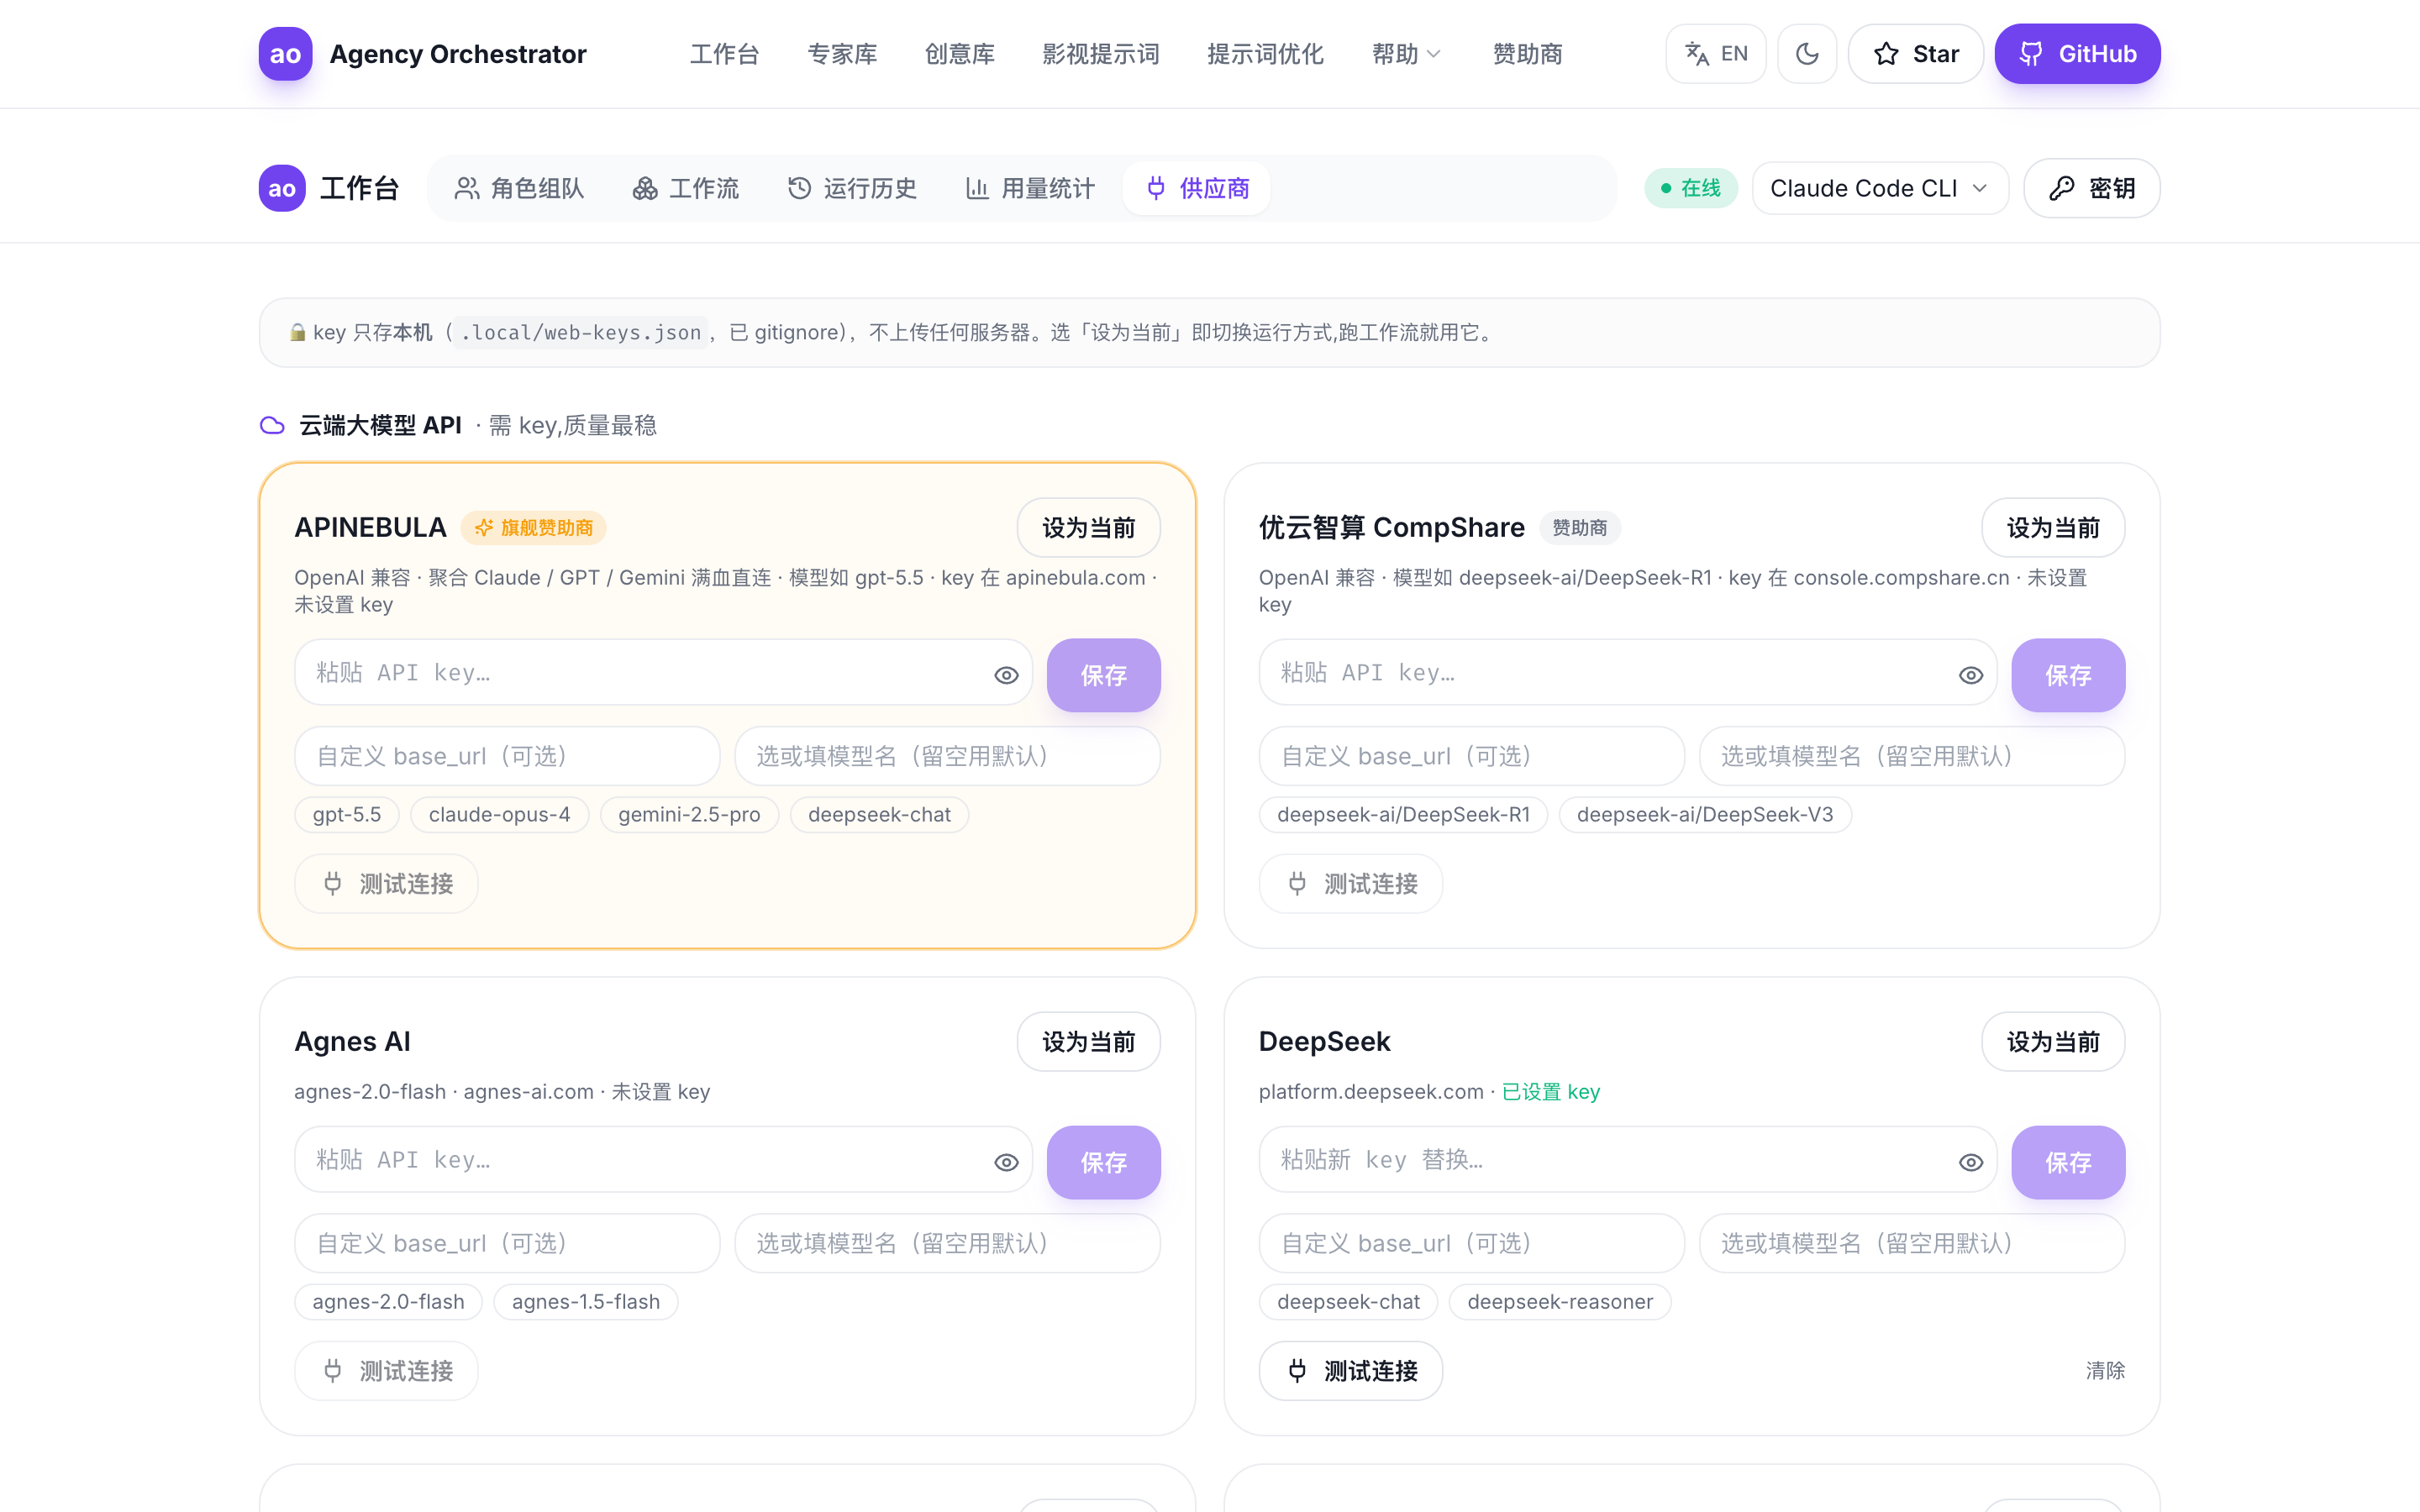2420x1512 pixels.
Task: Open 创意库 in the top navigation
Action: [959, 54]
